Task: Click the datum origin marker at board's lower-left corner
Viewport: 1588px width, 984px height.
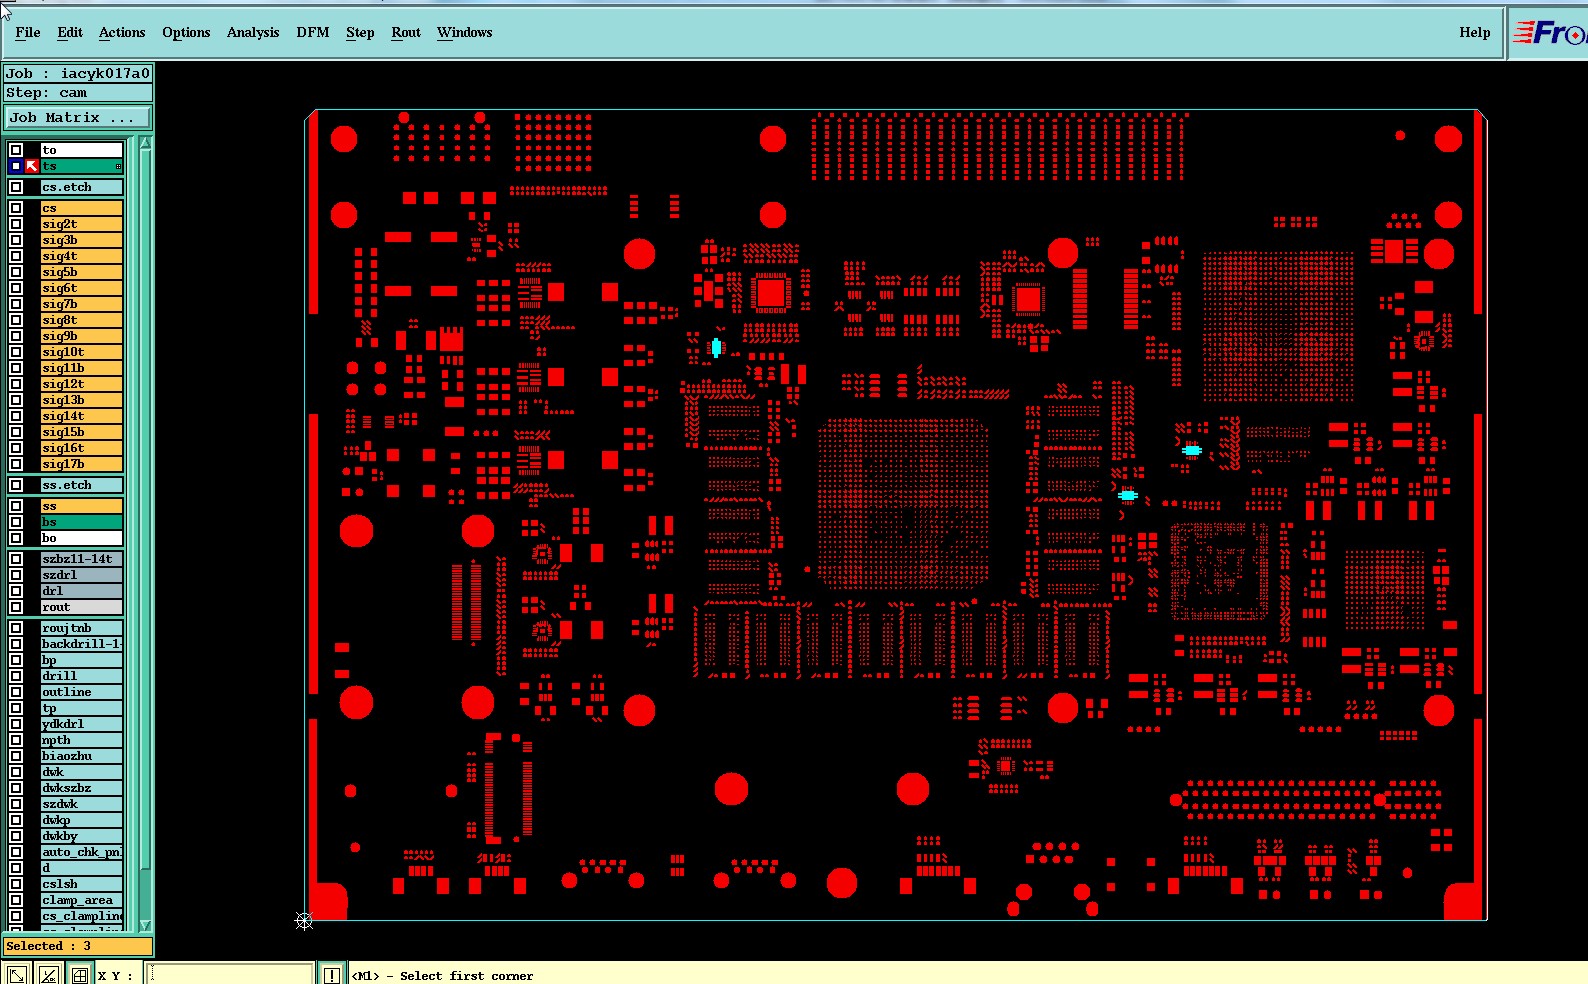Action: coord(305,921)
